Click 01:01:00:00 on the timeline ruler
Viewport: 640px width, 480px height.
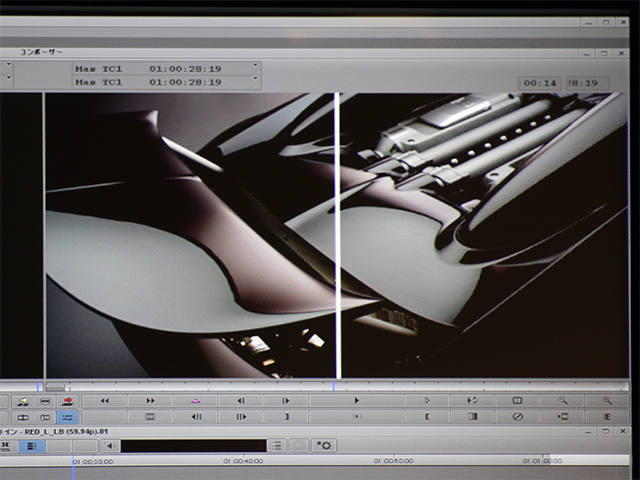(543, 461)
